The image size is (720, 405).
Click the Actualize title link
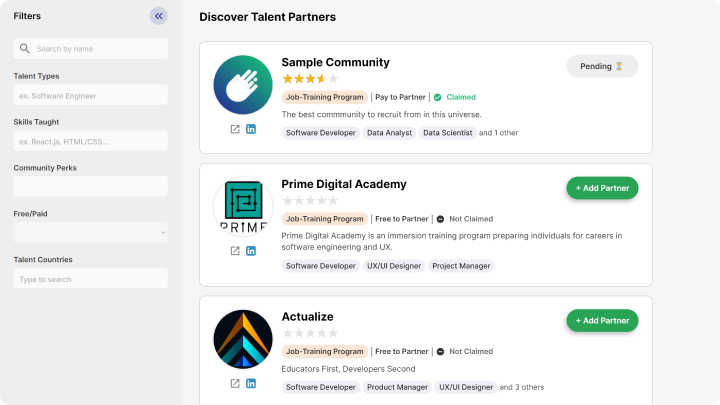(307, 317)
